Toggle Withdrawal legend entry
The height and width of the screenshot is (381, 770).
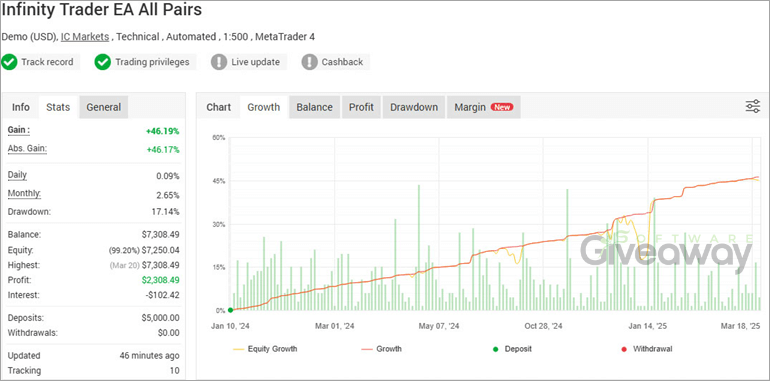click(x=646, y=349)
